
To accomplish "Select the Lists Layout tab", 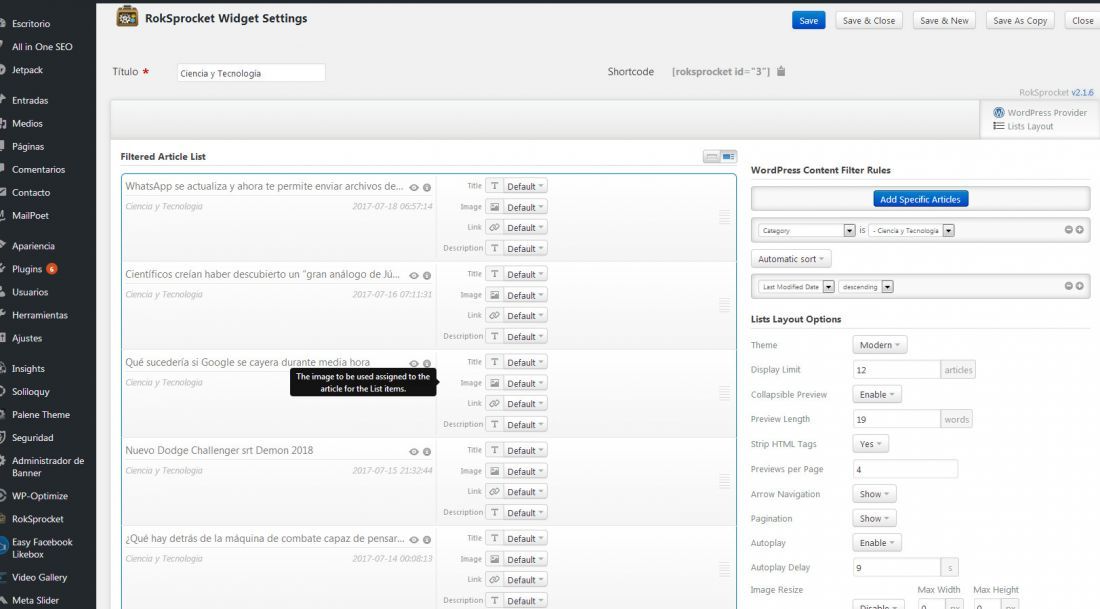I will (1023, 126).
